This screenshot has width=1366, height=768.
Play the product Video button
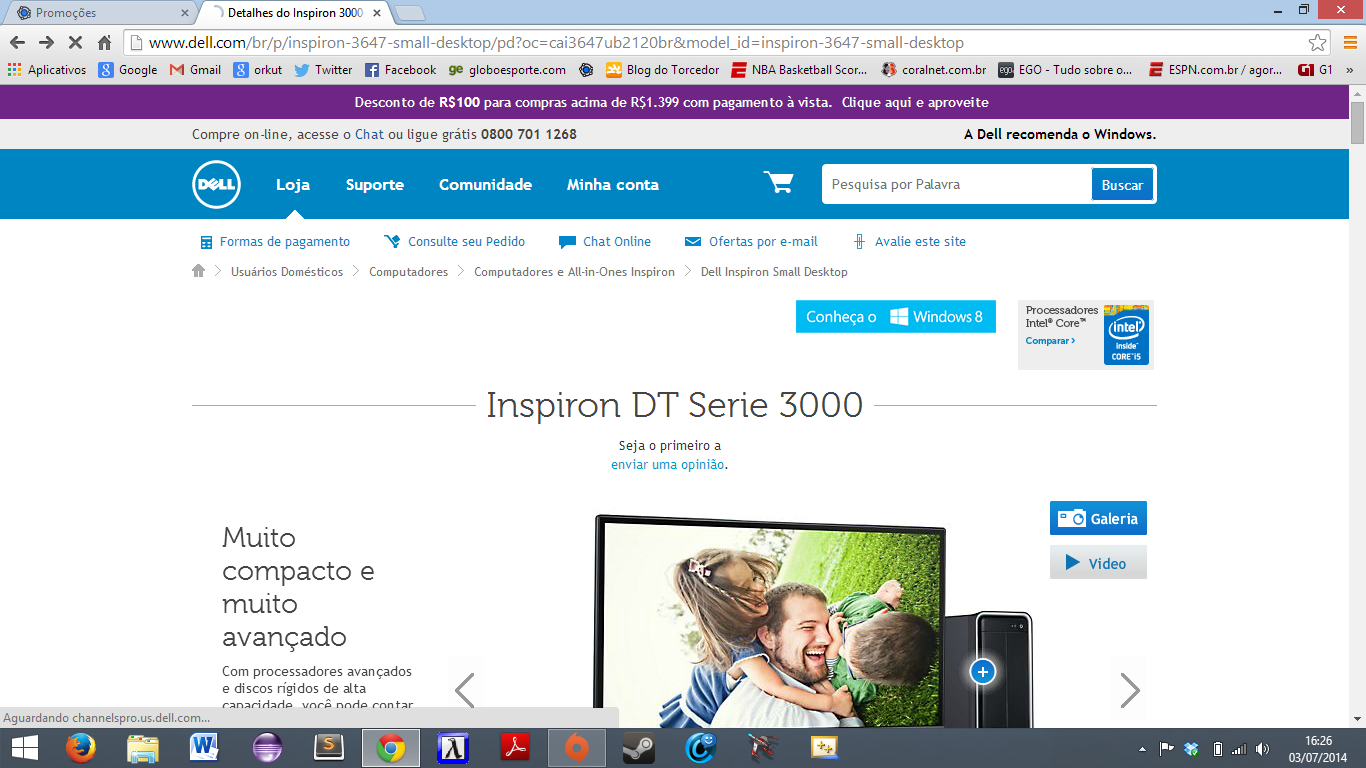1098,562
